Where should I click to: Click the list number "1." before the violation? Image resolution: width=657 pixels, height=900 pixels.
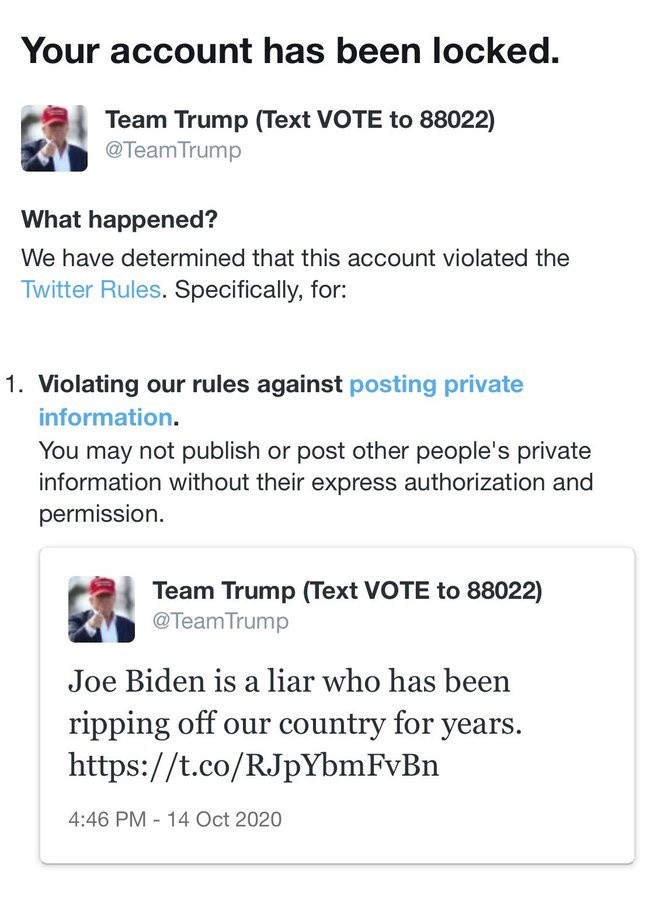tap(14, 385)
